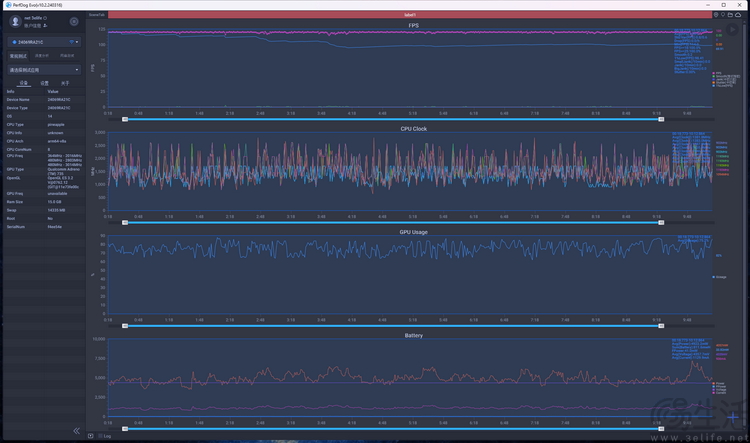The width and height of the screenshot is (750, 443).
Task: Click the blue plus button at bottom right
Action: click(733, 416)
